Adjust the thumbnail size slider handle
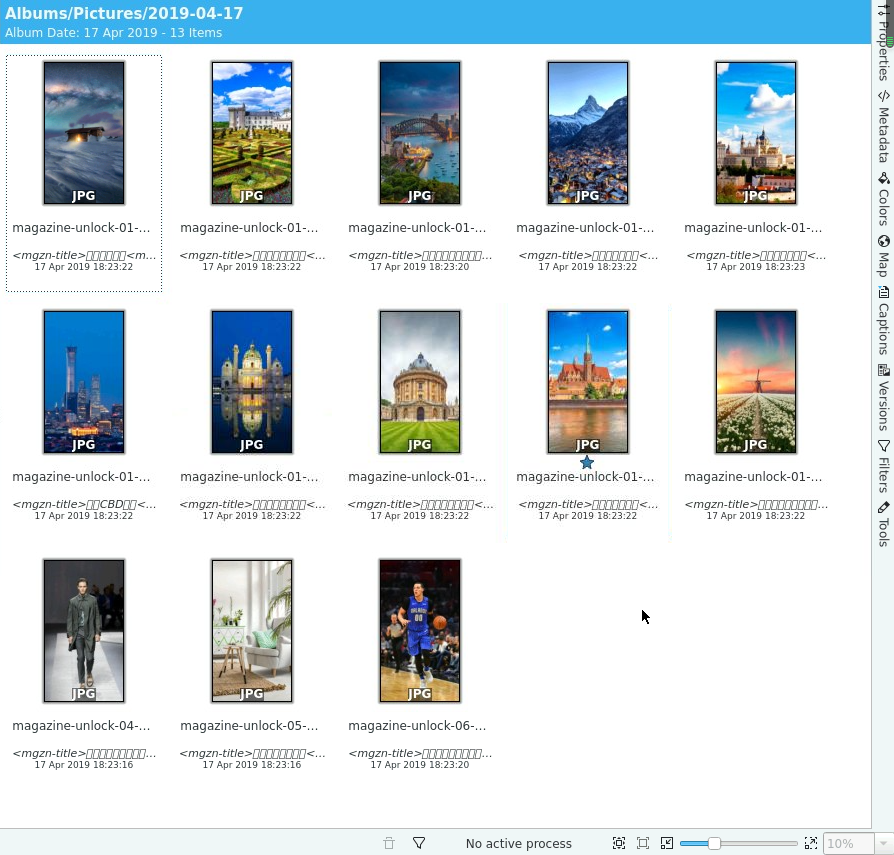This screenshot has height=855, width=894. coord(714,843)
